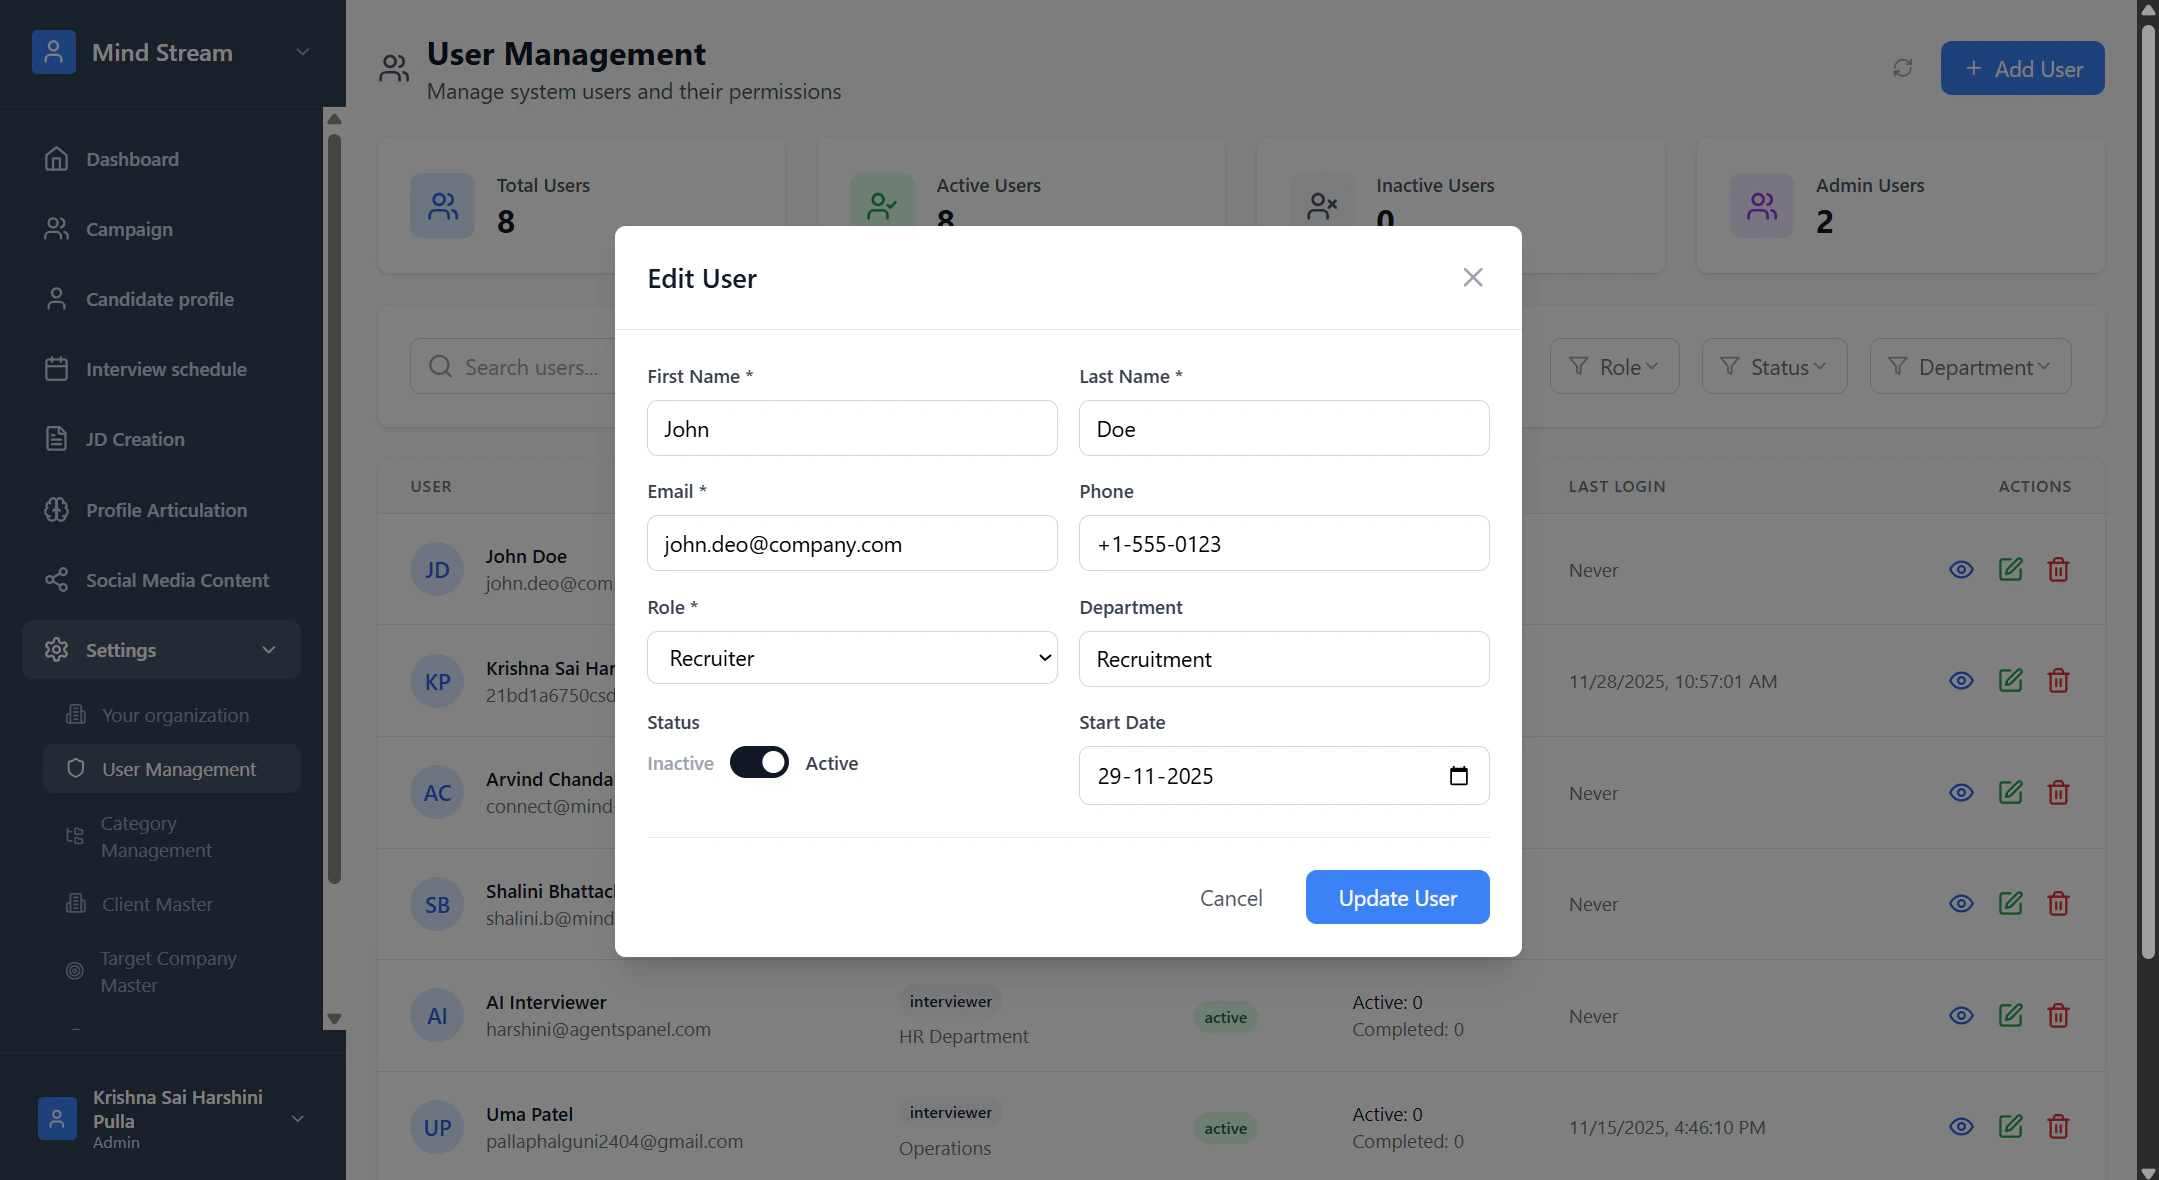This screenshot has height=1180, width=2159.
Task: Click delete trash icon for AI Interviewer
Action: coord(2058,1016)
